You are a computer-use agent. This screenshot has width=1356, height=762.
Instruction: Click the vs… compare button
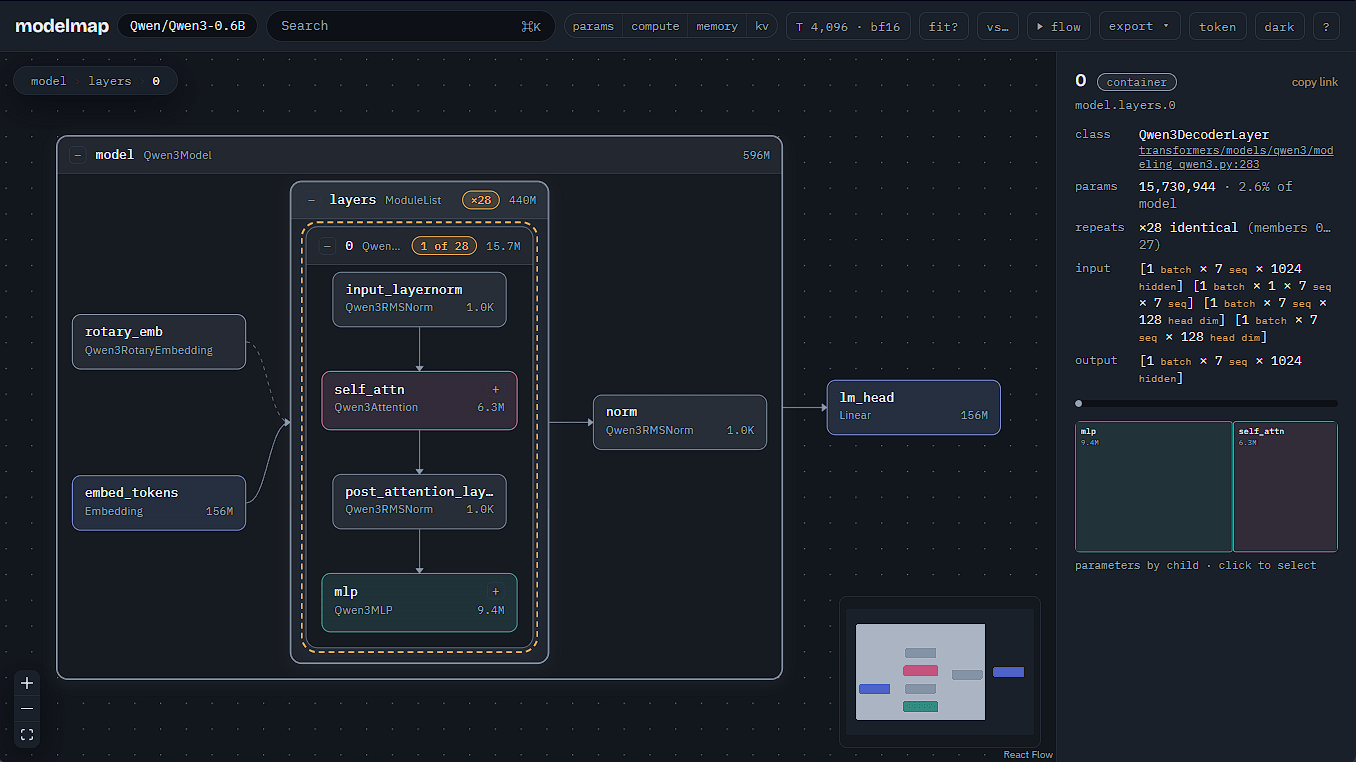click(x=997, y=26)
